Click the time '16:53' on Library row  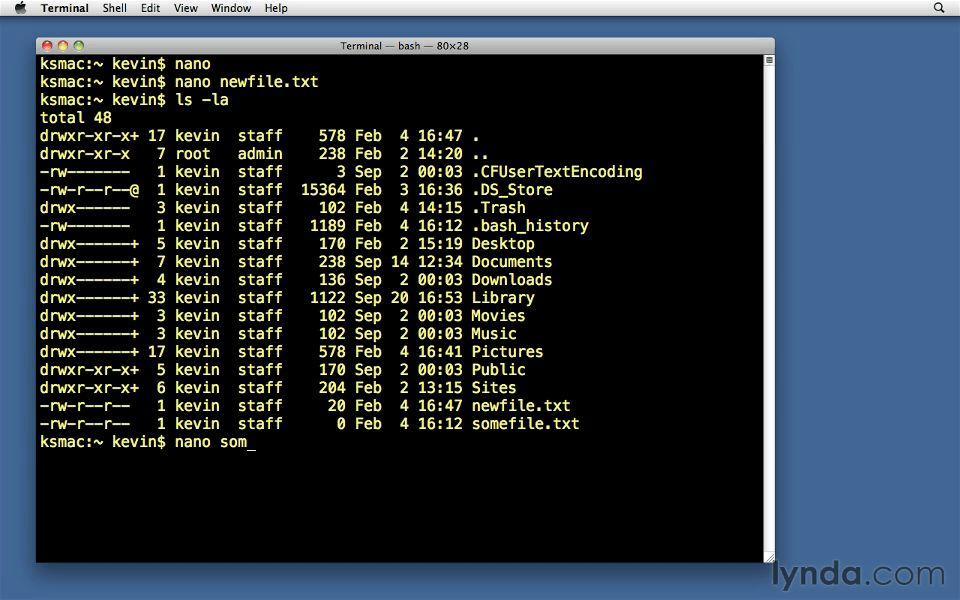pos(440,298)
